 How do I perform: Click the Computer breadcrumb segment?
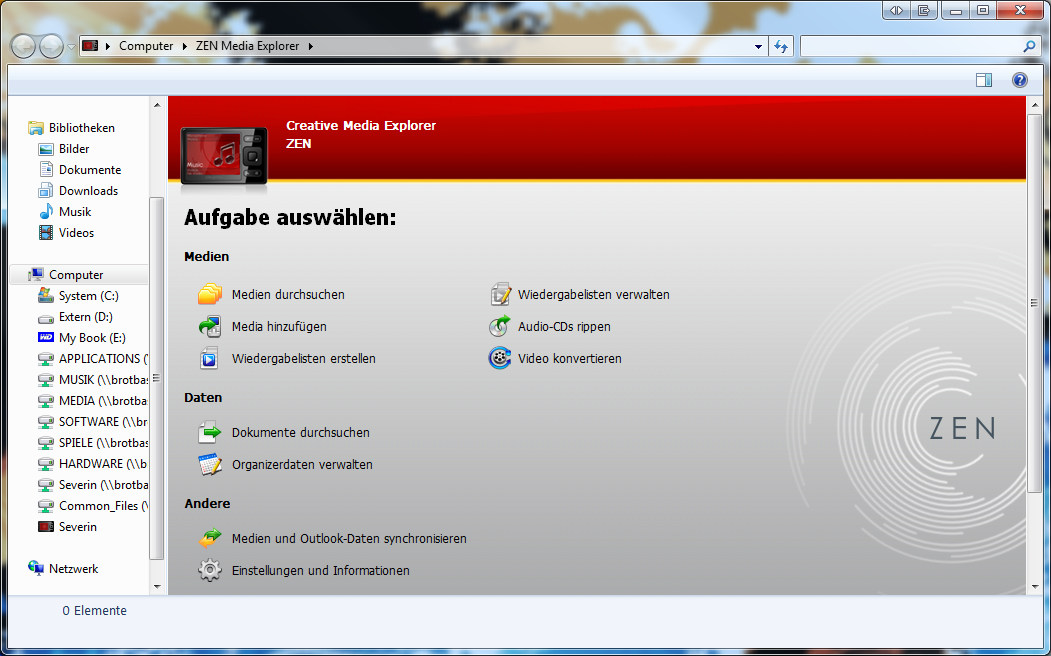pyautogui.click(x=146, y=46)
